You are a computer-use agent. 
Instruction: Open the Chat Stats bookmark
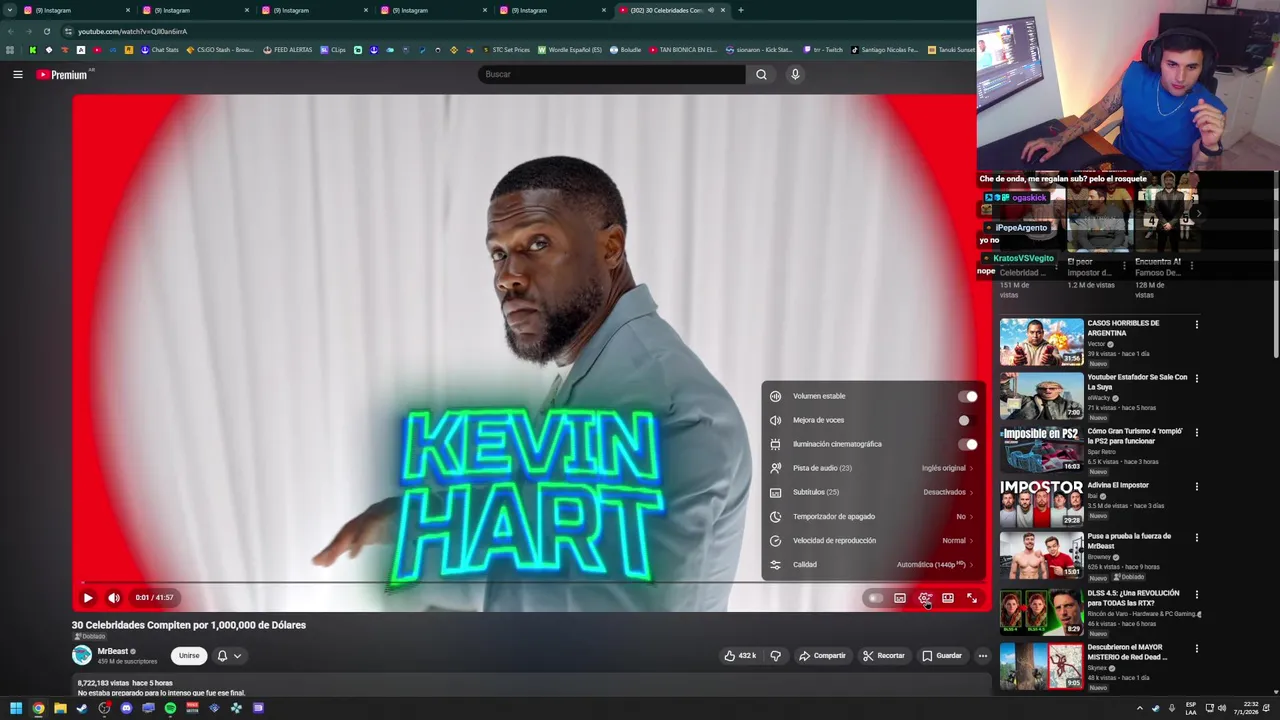point(160,50)
